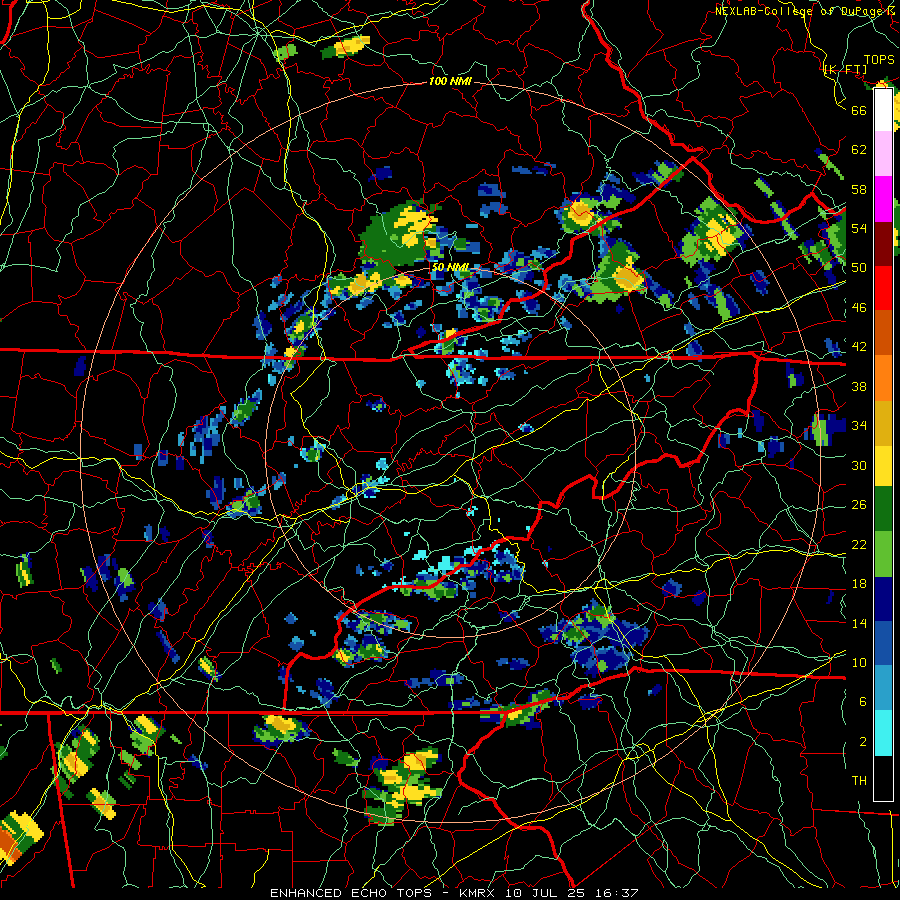
Task: Click the dark red legend color swatch
Action: coord(883,244)
